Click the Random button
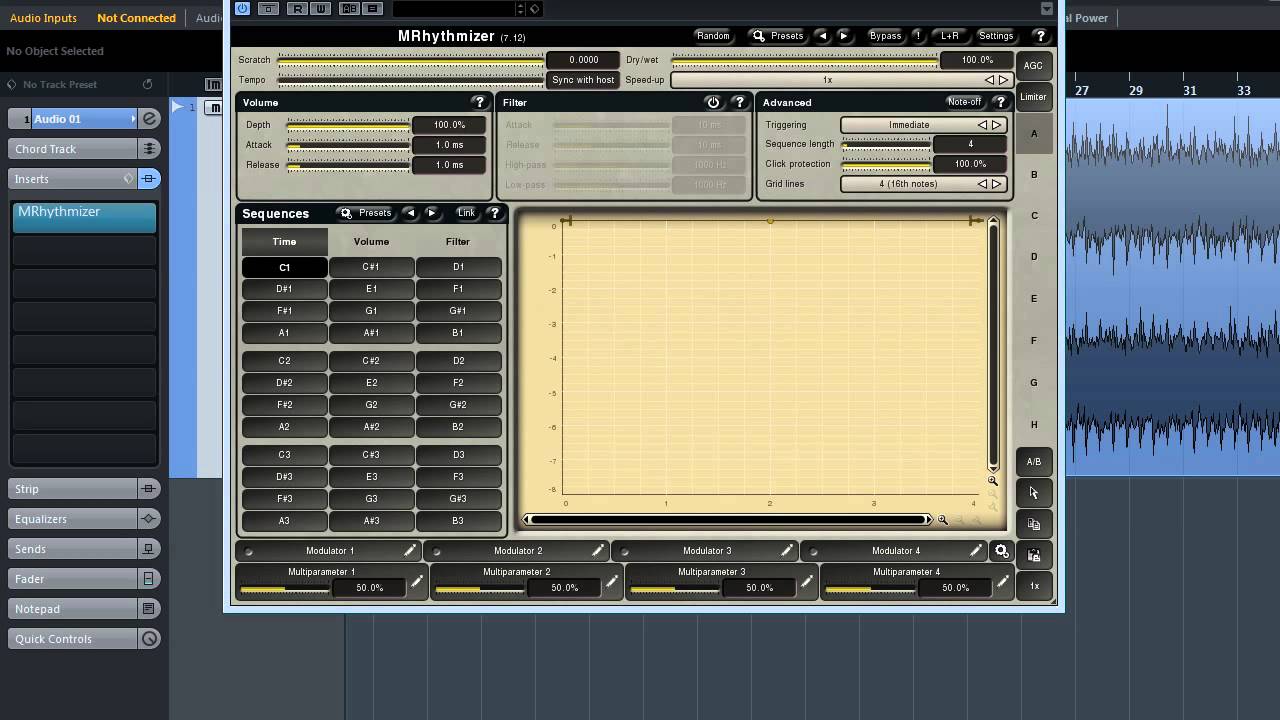 (x=713, y=36)
